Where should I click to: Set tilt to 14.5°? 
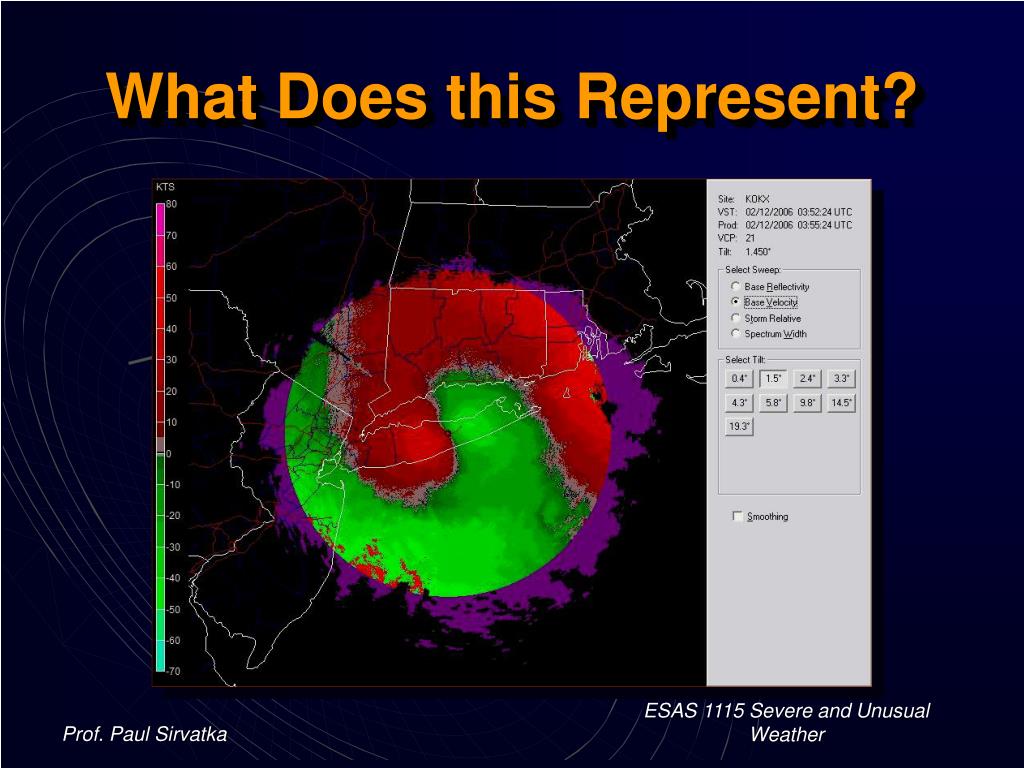click(841, 403)
